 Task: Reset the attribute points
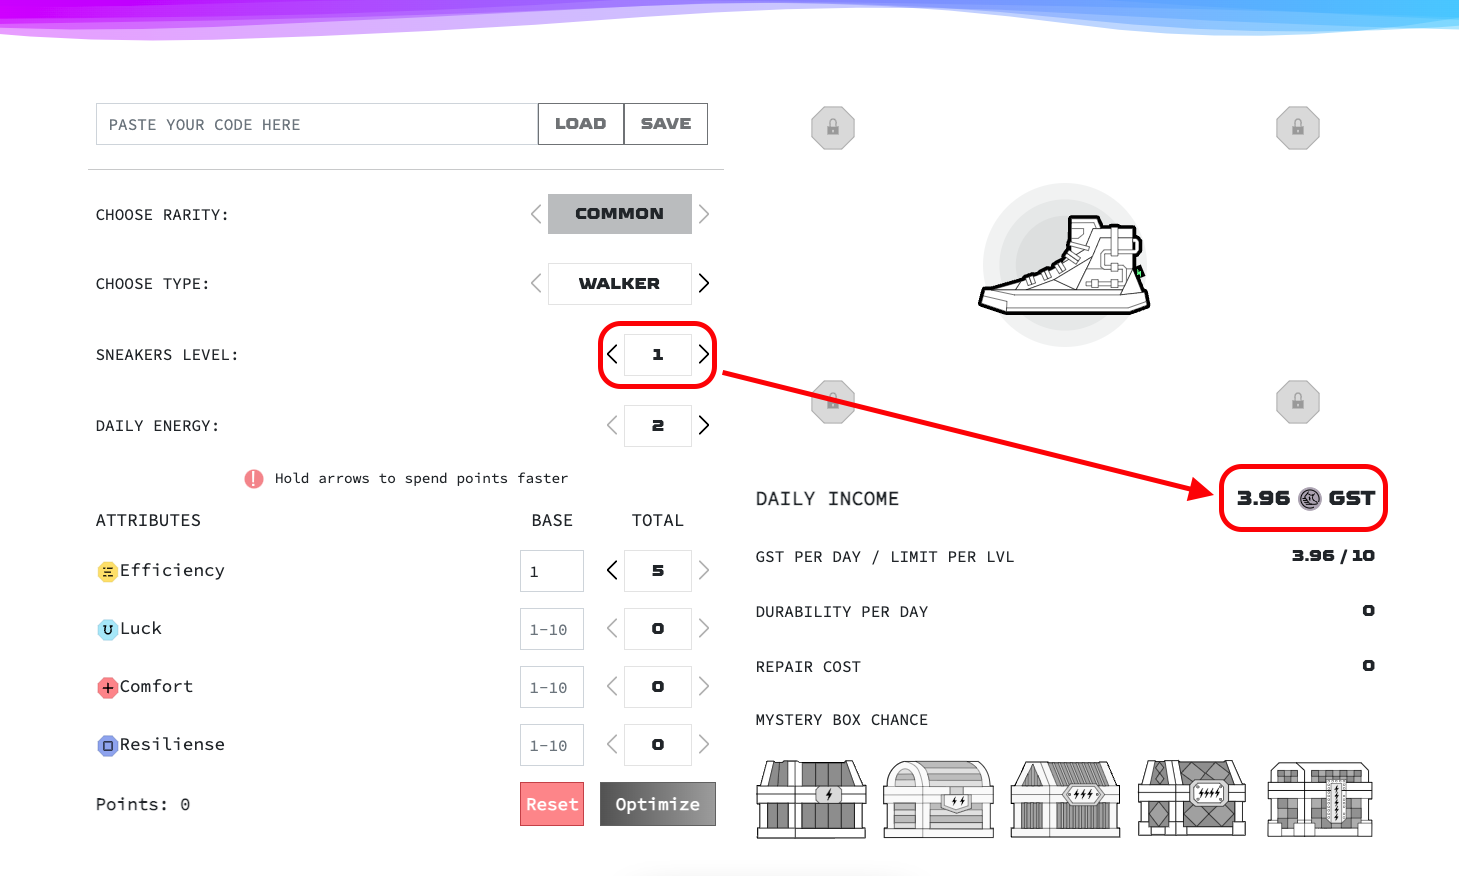(x=552, y=804)
